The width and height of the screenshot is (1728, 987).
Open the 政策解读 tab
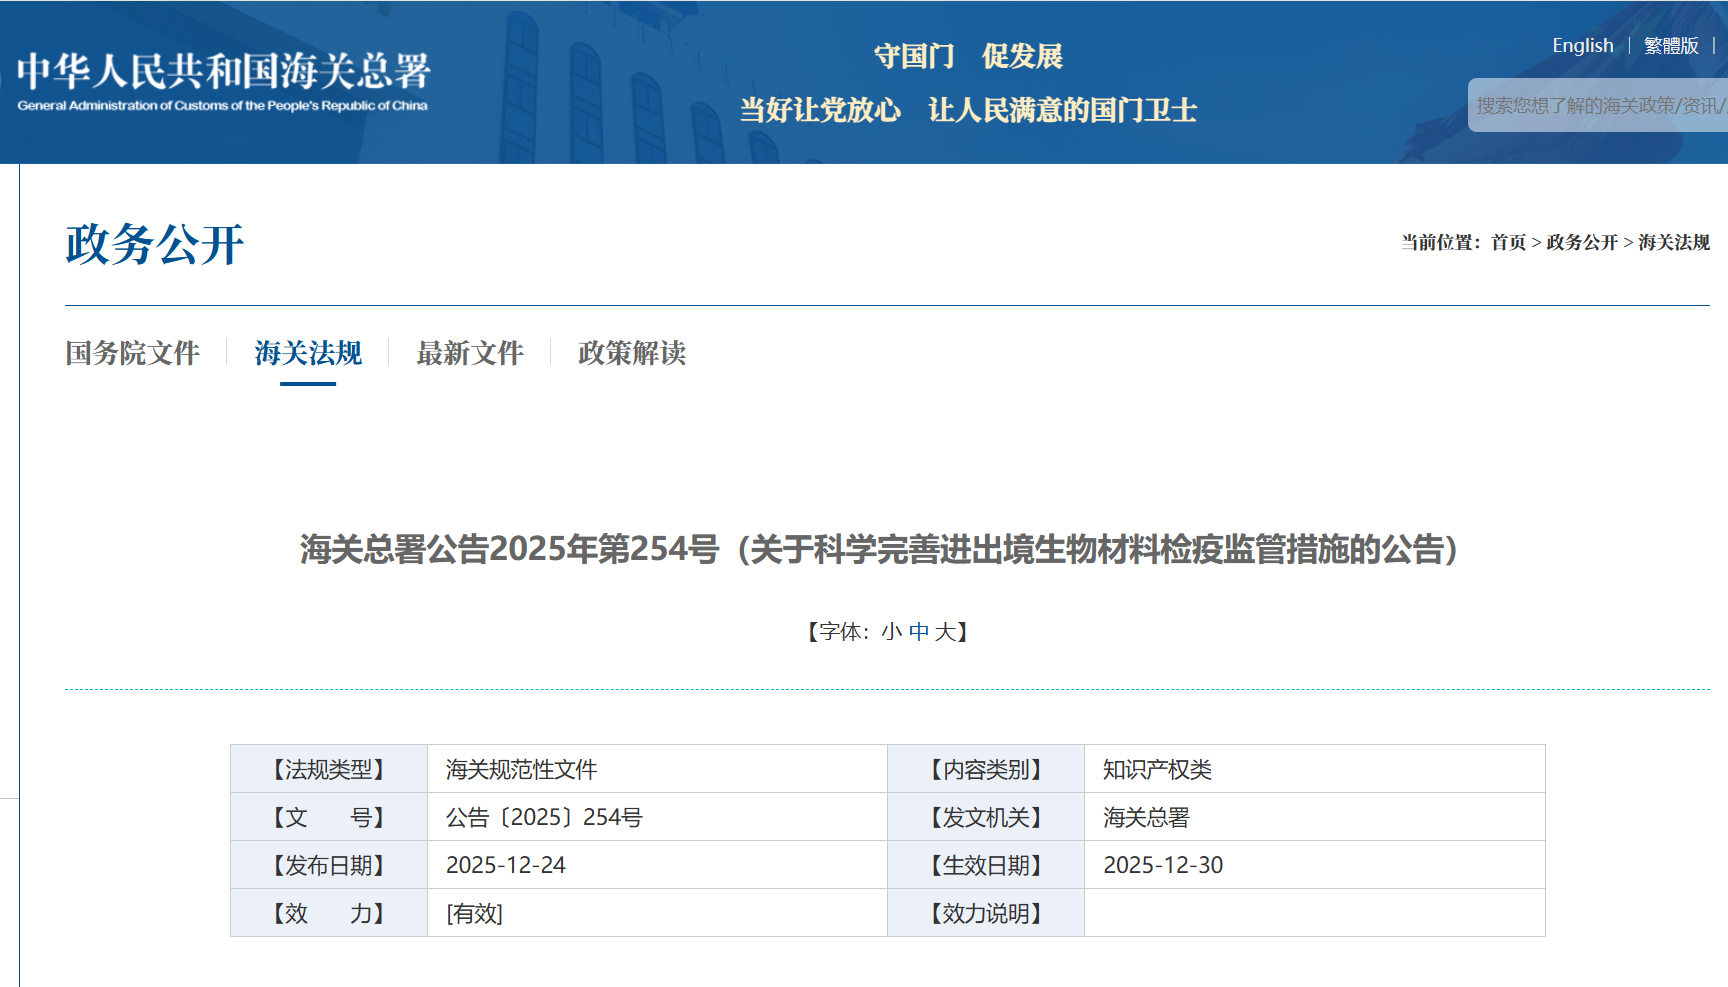[632, 353]
